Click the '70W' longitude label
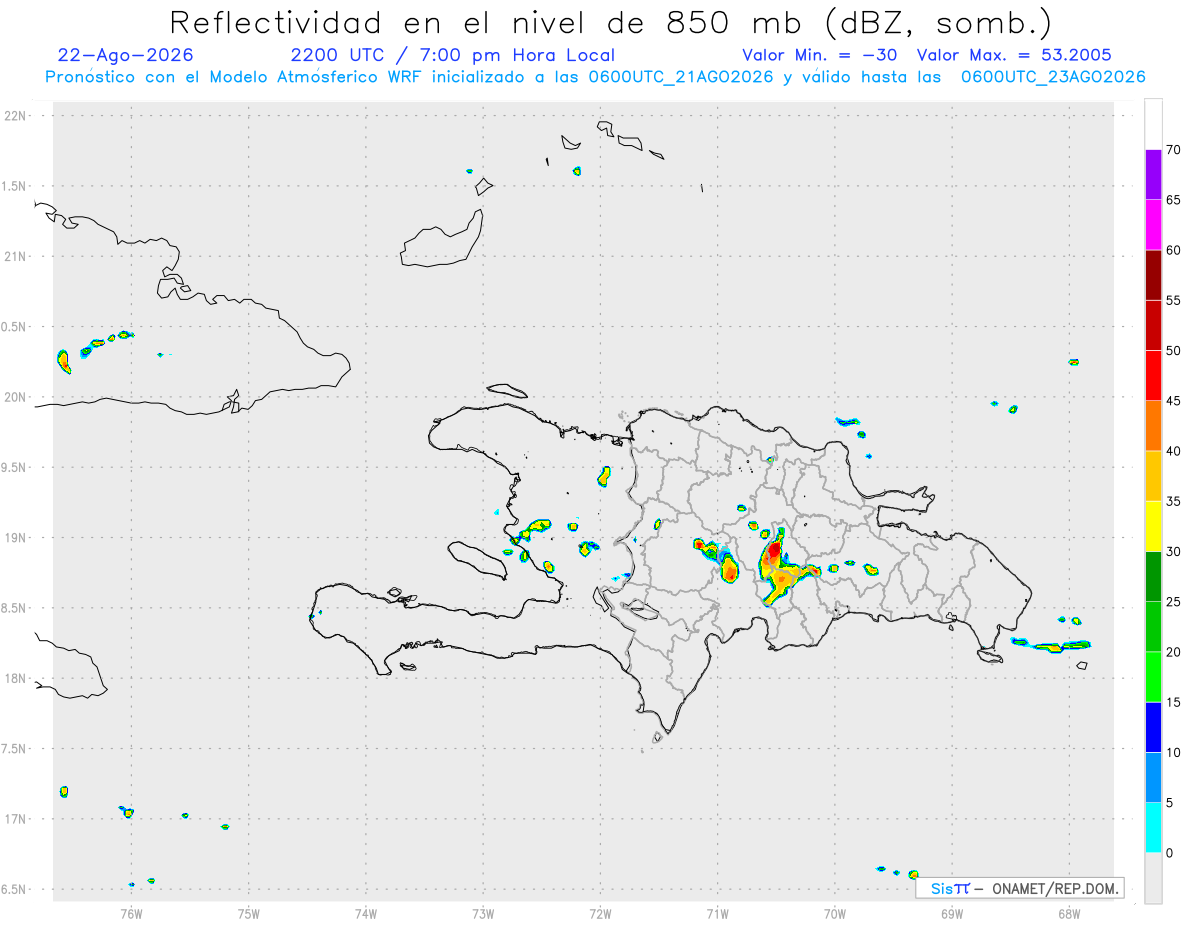The height and width of the screenshot is (927, 1200). pos(835,914)
